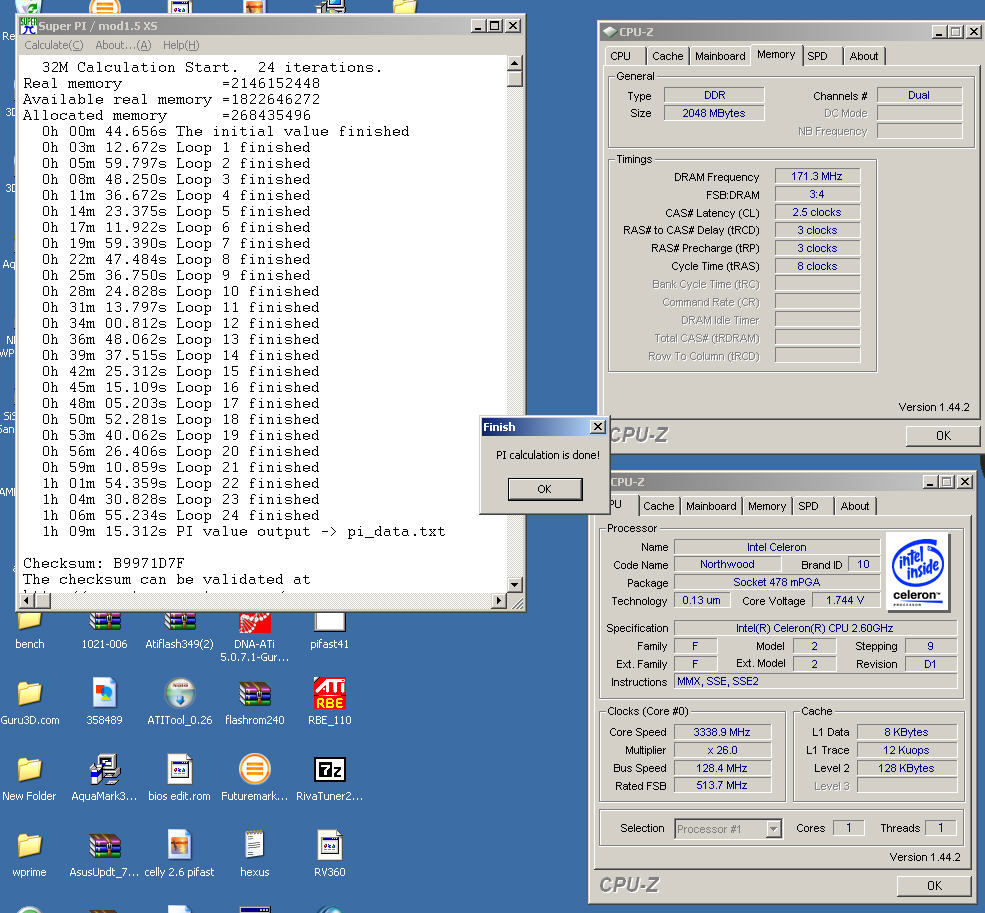985x913 pixels.
Task: Click Super PI vertical scrollbar down arrow
Action: pyautogui.click(x=514, y=584)
